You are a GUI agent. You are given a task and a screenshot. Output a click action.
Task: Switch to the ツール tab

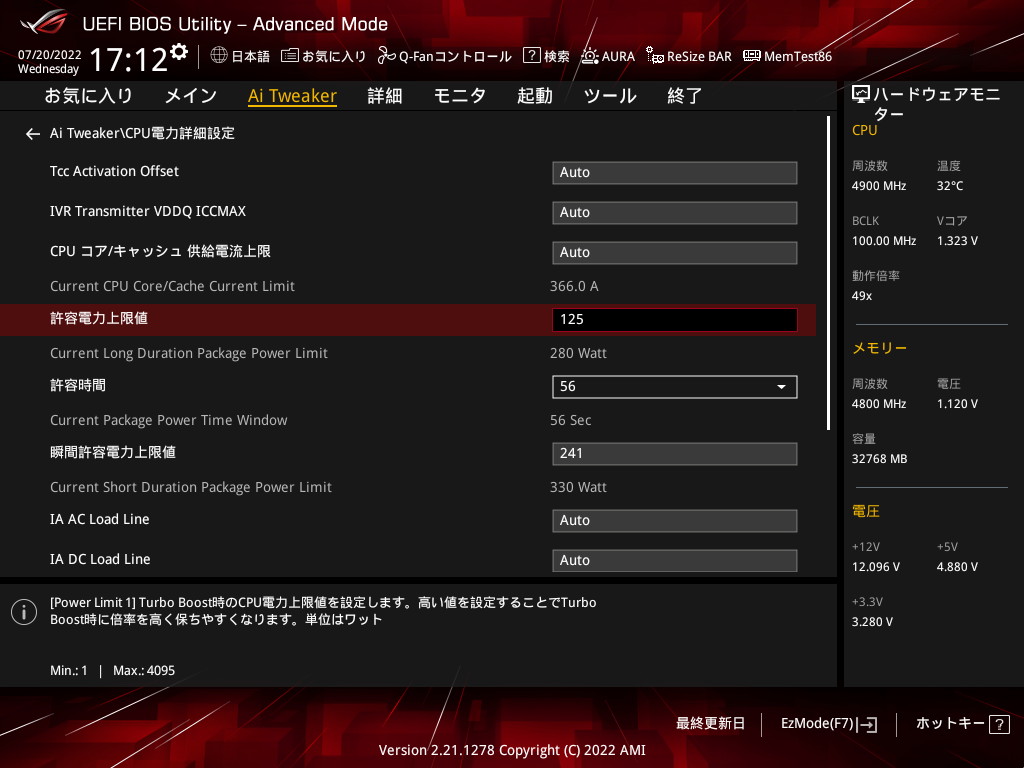(610, 96)
